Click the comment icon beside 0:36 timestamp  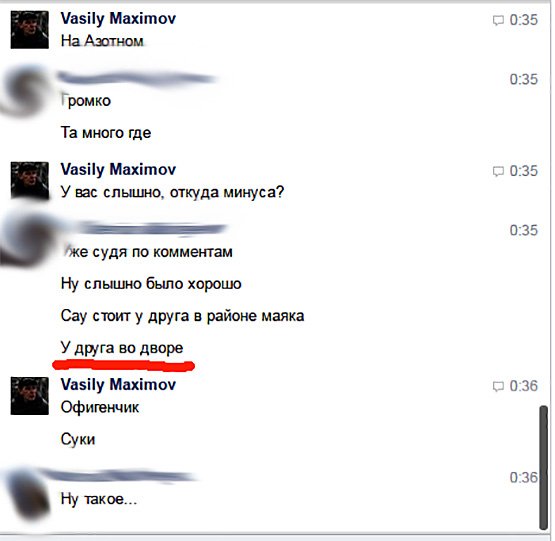click(498, 386)
